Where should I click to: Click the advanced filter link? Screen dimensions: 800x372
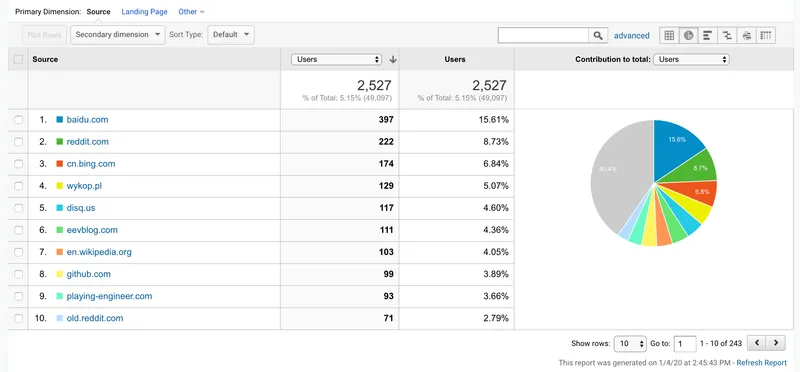point(632,35)
